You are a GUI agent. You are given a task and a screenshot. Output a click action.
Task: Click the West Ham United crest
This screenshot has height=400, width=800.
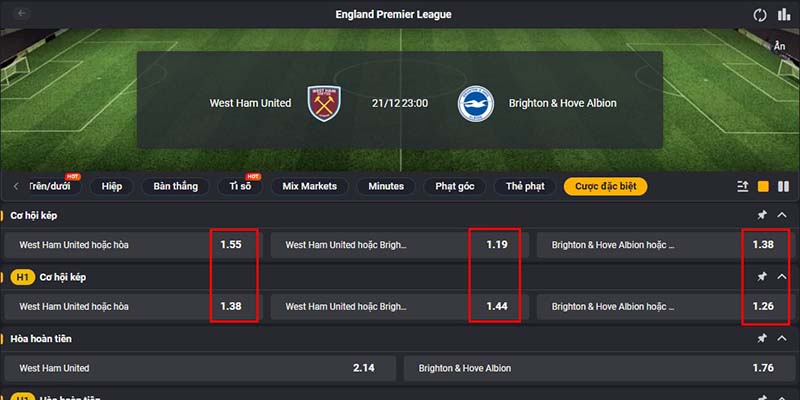click(324, 103)
